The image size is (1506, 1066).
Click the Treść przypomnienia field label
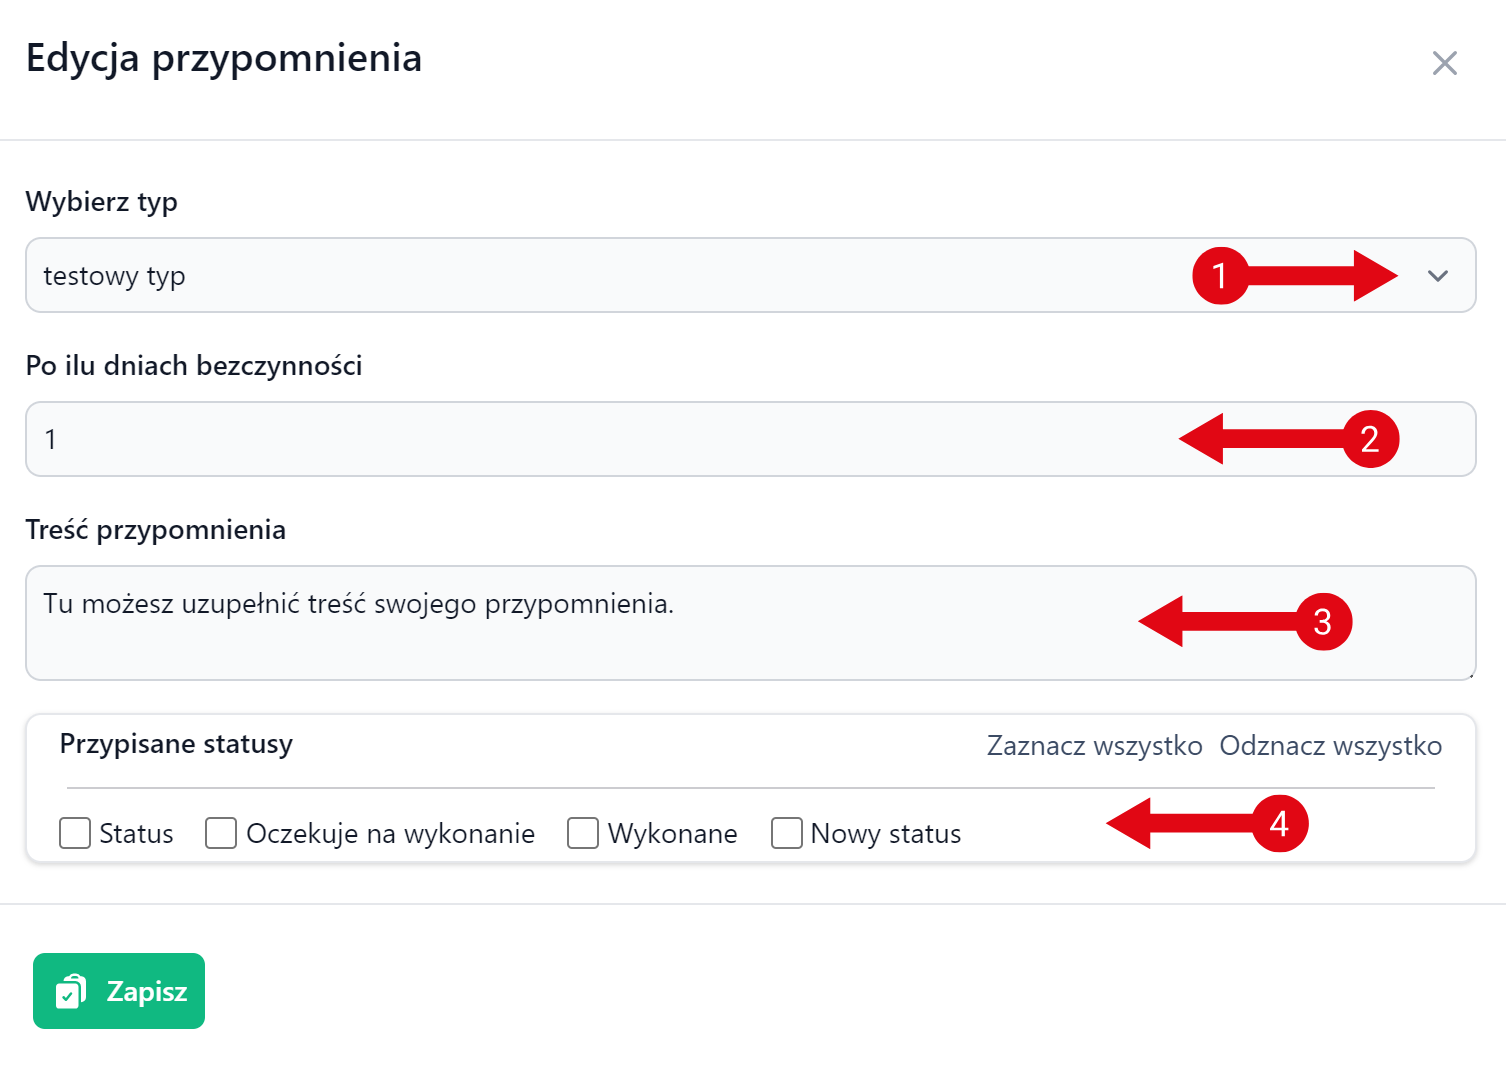pyautogui.click(x=156, y=530)
